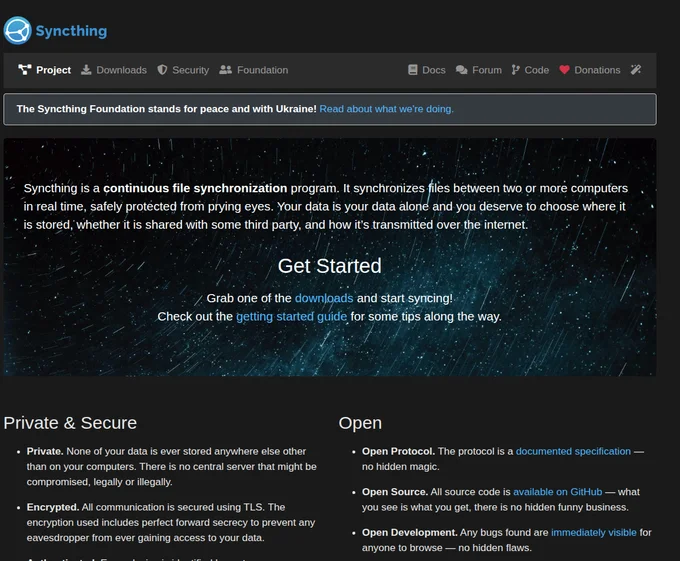Click 'continuous file synchronization' bold text
Screen dimensions: 680x561
(x=195, y=188)
